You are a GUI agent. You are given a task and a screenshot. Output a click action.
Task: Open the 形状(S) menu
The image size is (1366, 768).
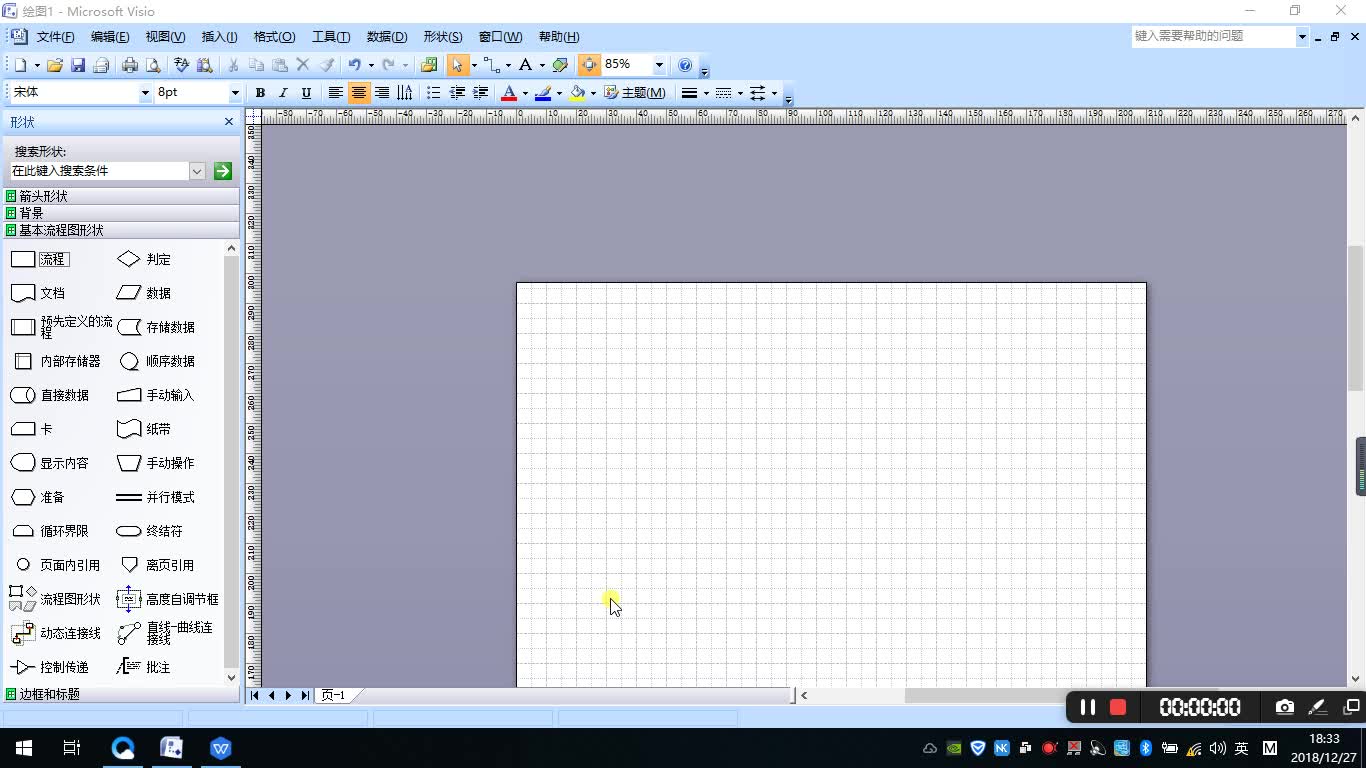coord(443,37)
